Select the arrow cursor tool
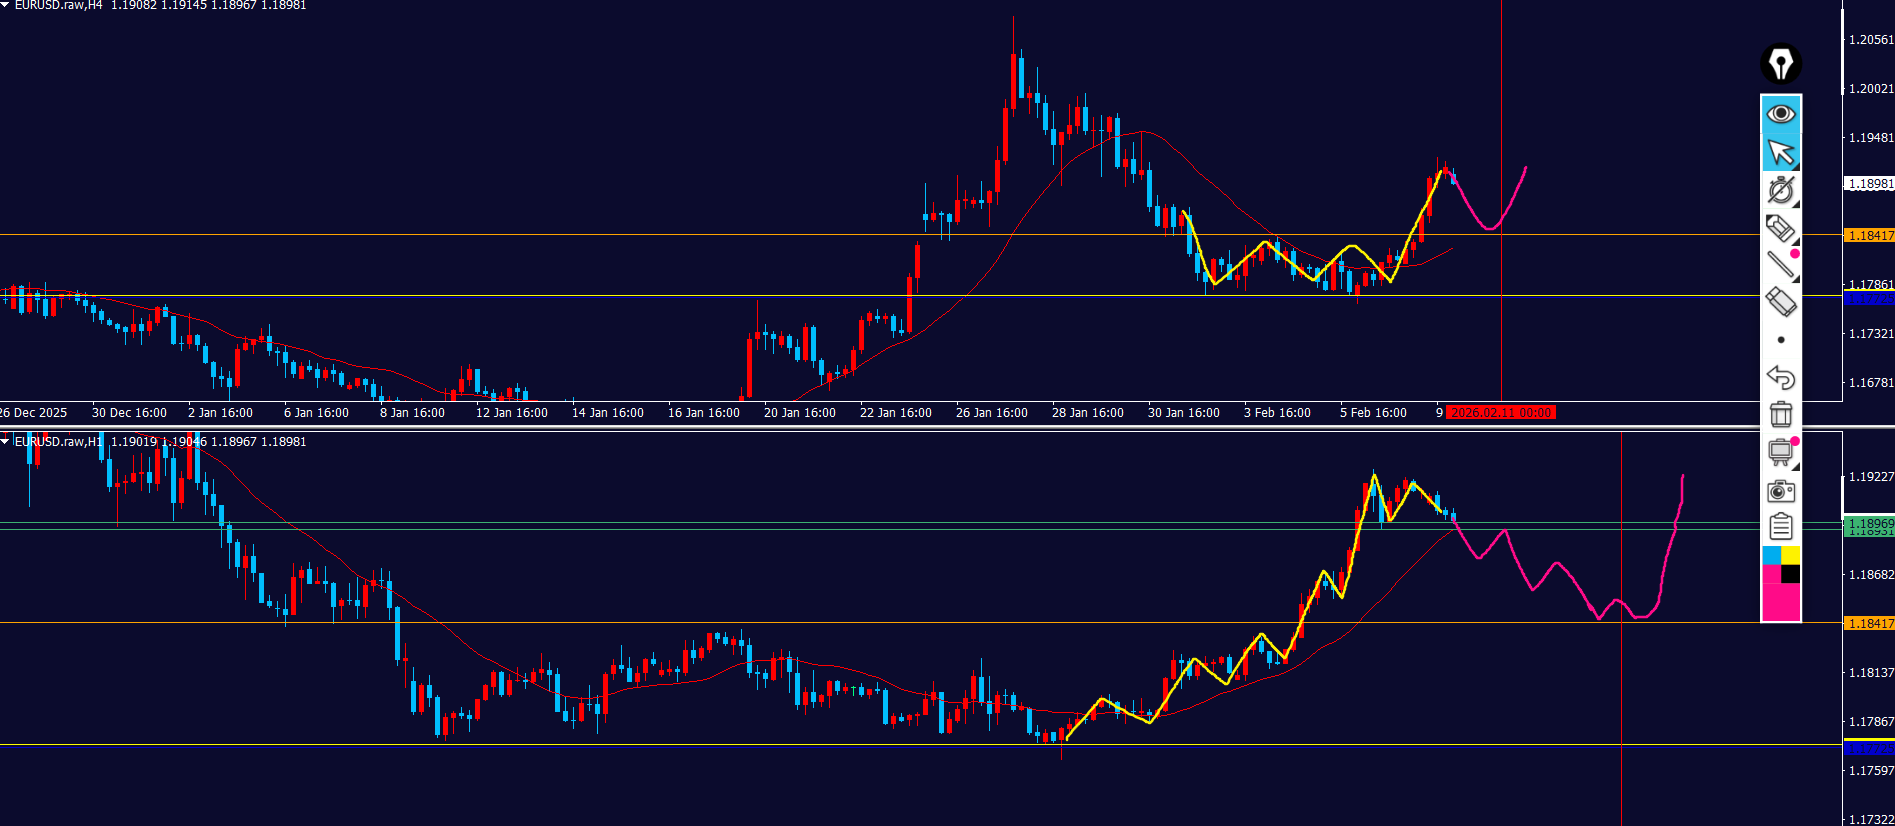 [x=1780, y=152]
